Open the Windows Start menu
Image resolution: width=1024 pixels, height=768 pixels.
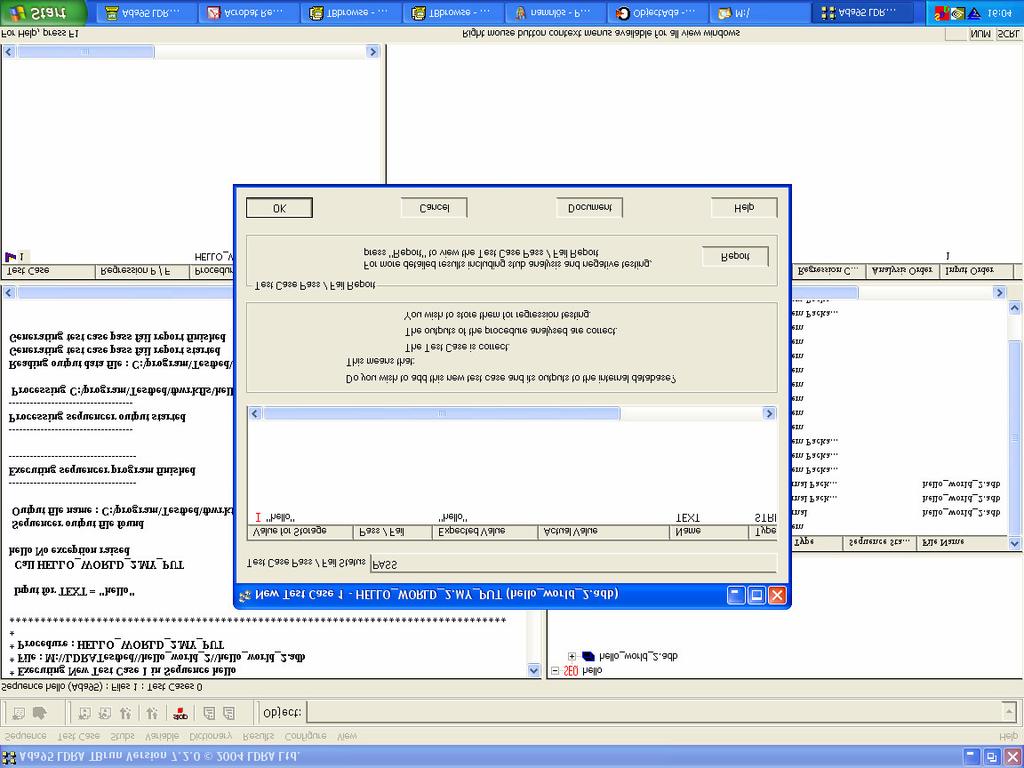coord(43,12)
